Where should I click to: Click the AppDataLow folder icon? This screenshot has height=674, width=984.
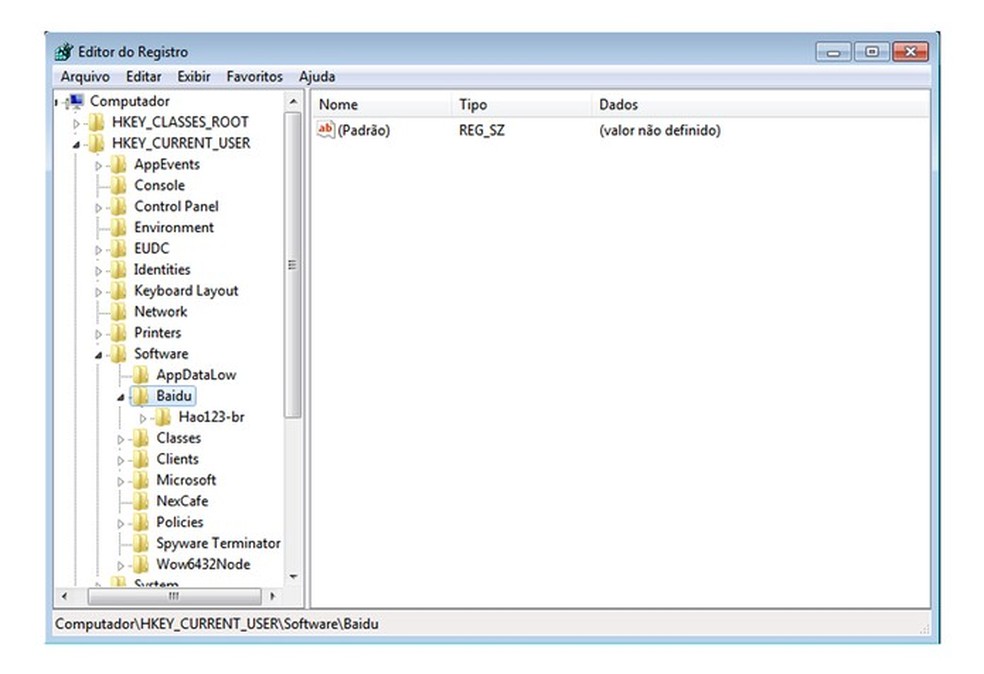(x=141, y=375)
